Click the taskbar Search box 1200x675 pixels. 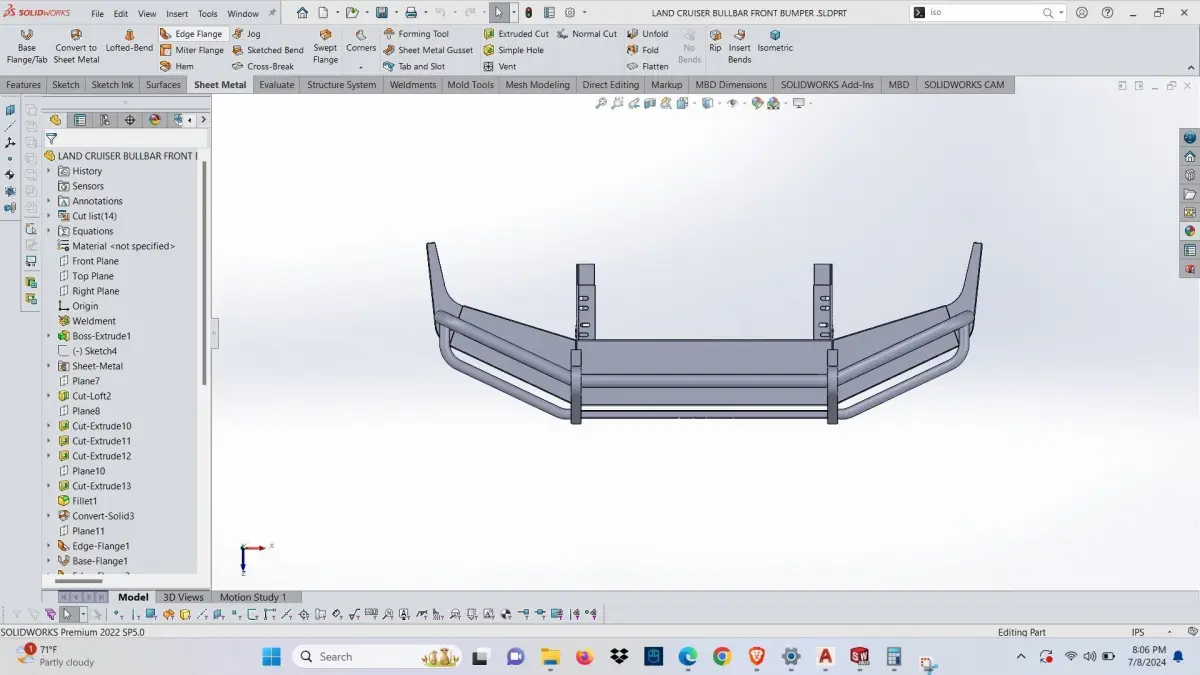(378, 657)
